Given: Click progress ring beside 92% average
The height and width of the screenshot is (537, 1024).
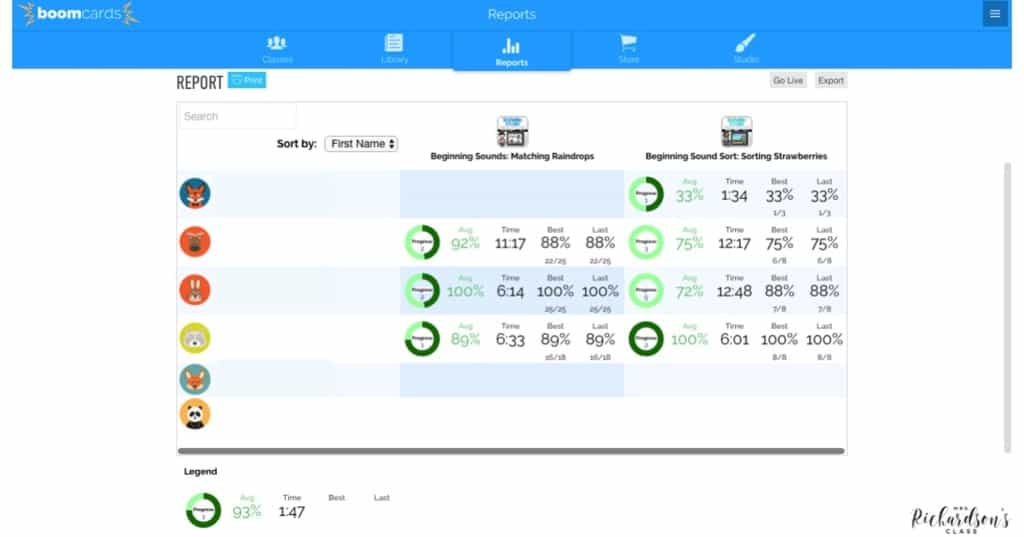Looking at the screenshot, I should click(422, 242).
